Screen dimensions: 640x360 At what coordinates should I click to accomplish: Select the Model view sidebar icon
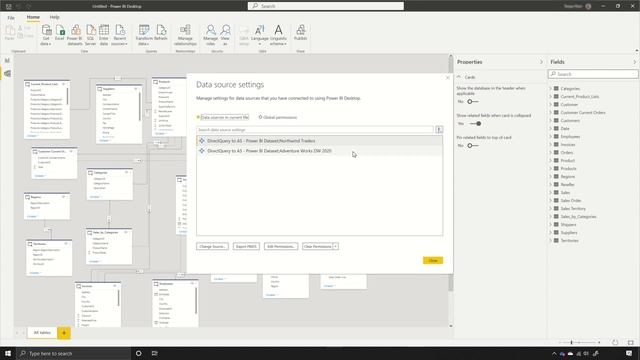pos(7,73)
